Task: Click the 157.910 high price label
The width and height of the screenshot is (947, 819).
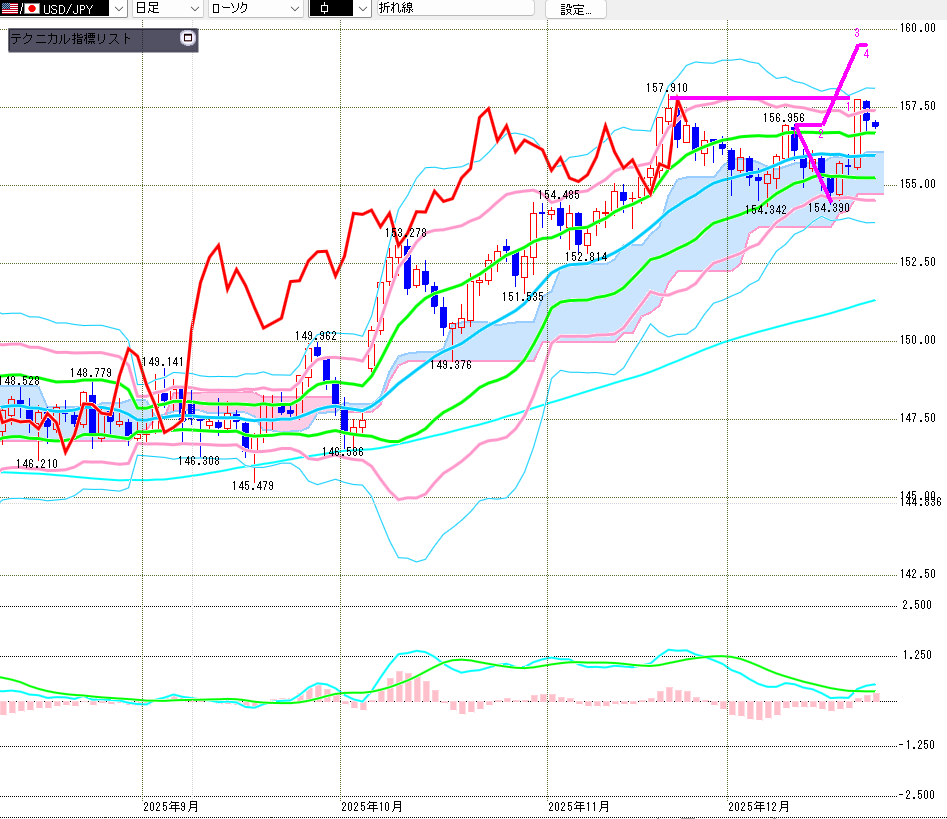Action: coord(666,88)
